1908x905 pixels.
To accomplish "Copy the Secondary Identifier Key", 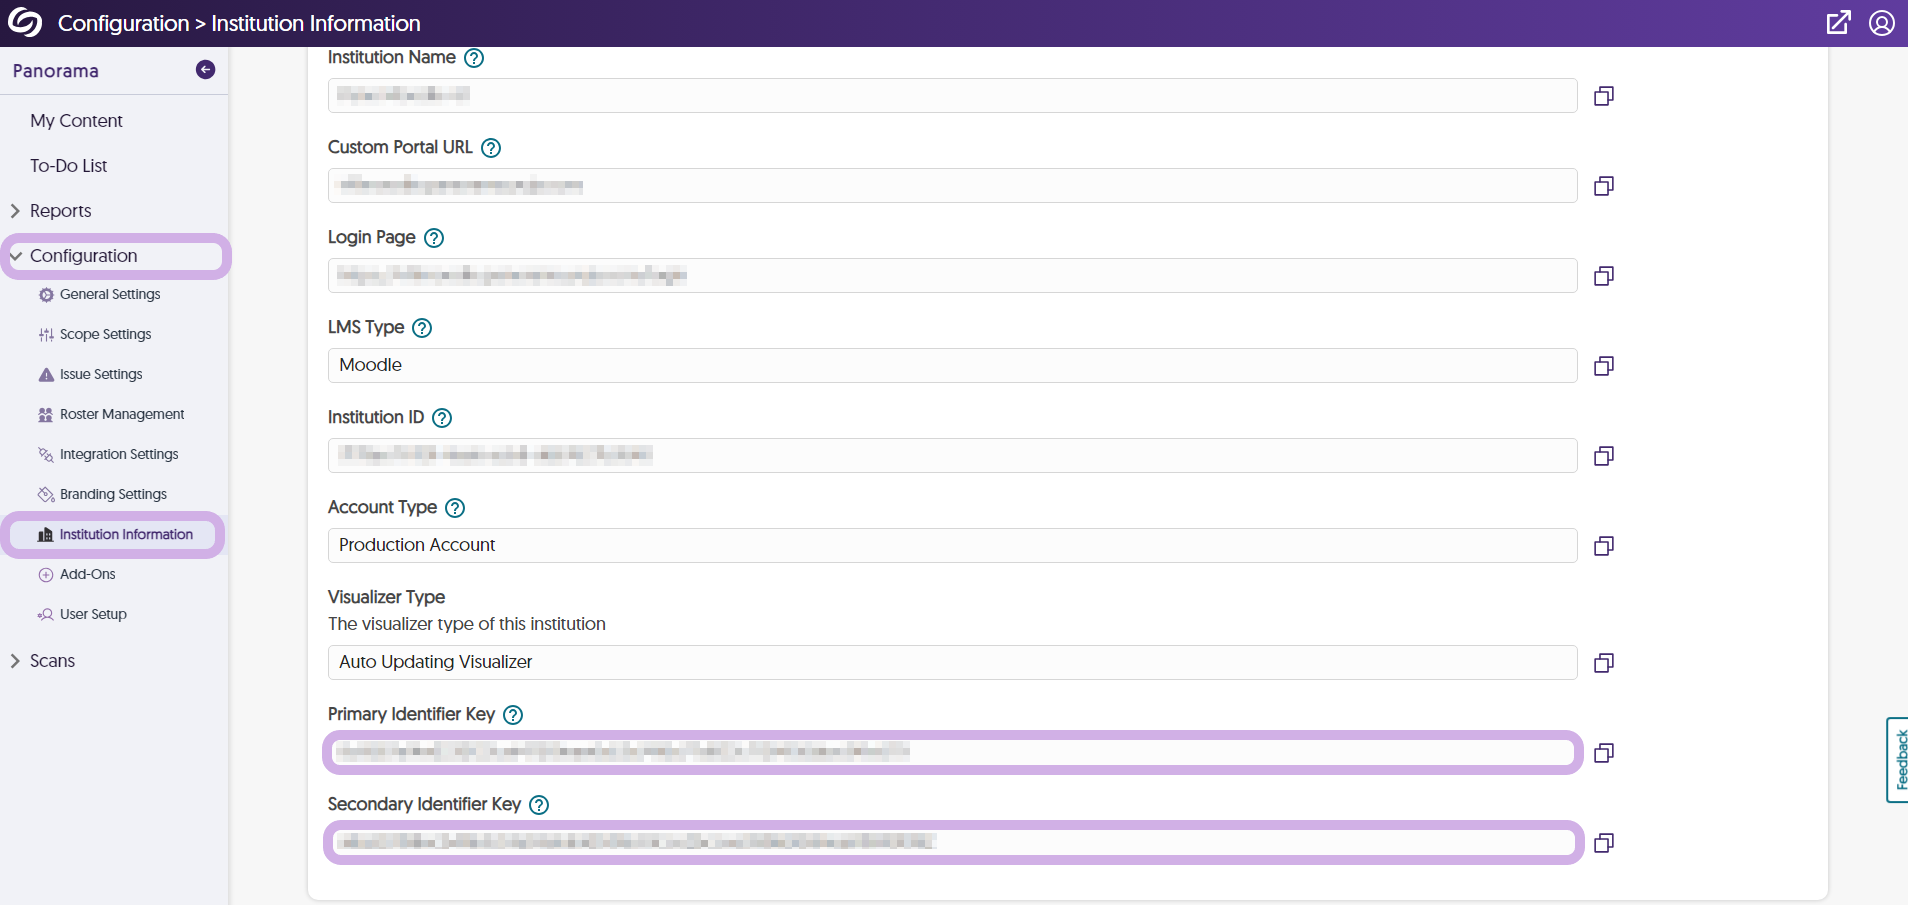I will pyautogui.click(x=1603, y=843).
